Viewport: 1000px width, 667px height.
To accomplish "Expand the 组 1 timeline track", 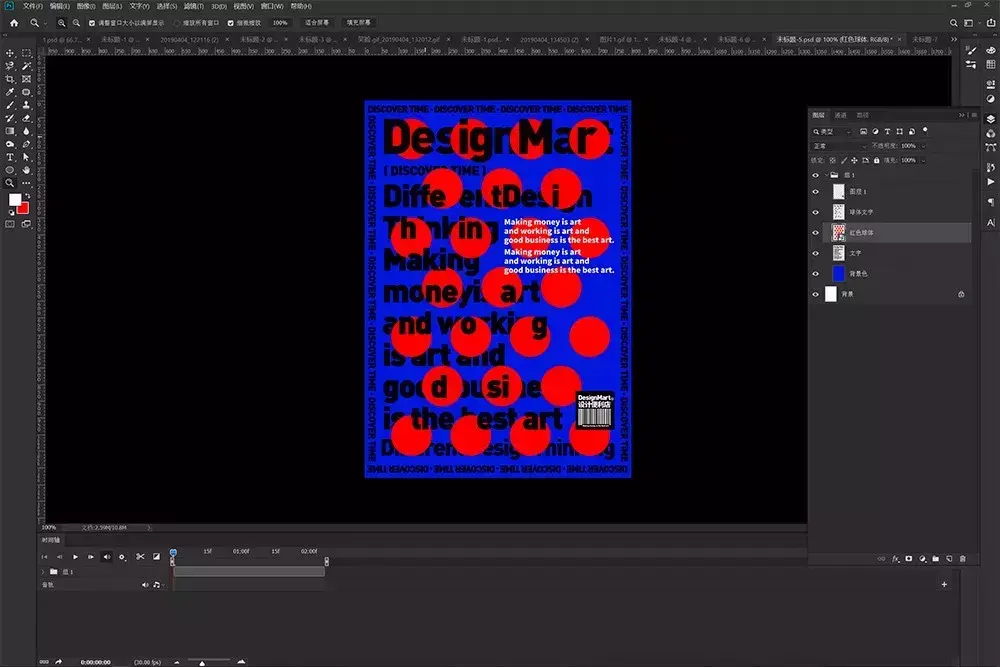I will [x=42, y=572].
